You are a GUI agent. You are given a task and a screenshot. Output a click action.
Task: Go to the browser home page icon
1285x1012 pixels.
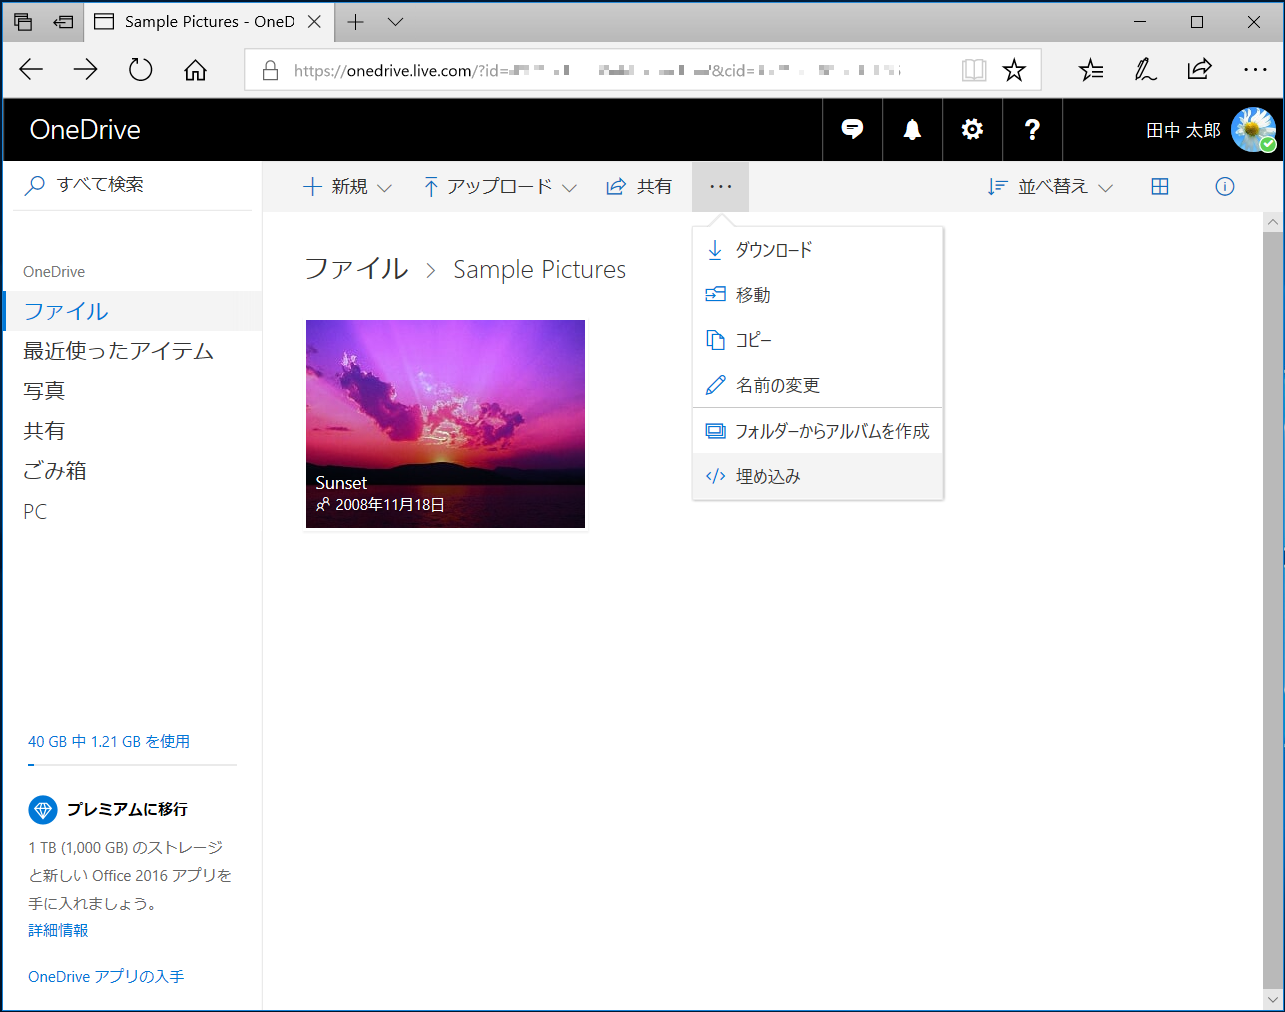194,69
